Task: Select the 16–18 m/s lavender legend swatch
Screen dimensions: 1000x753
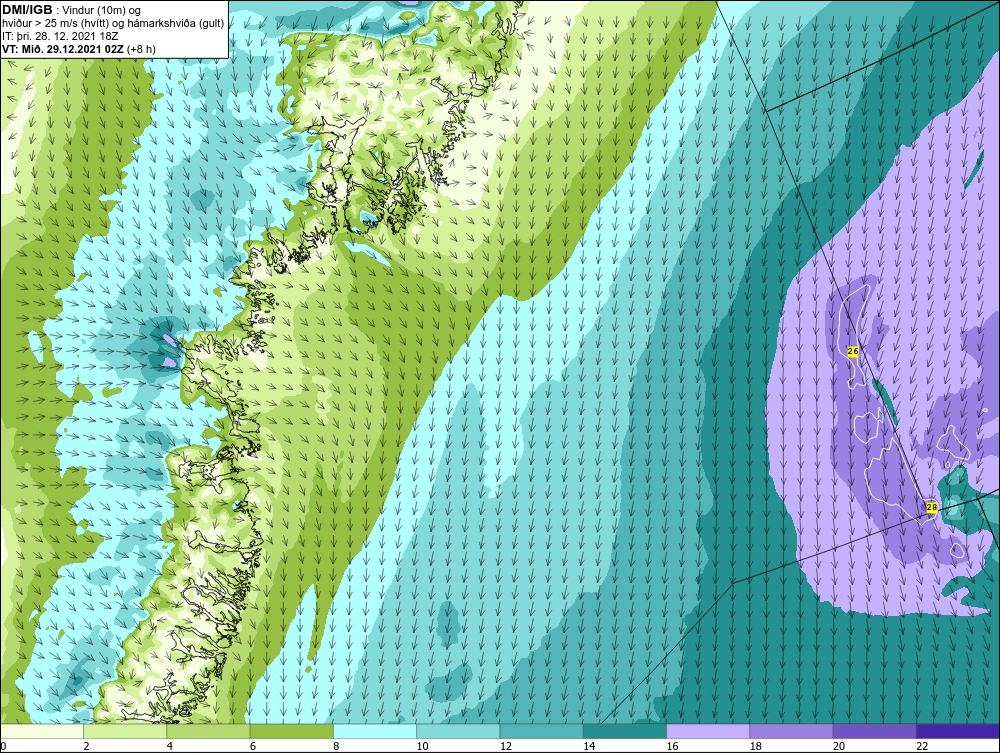Action: [x=708, y=731]
